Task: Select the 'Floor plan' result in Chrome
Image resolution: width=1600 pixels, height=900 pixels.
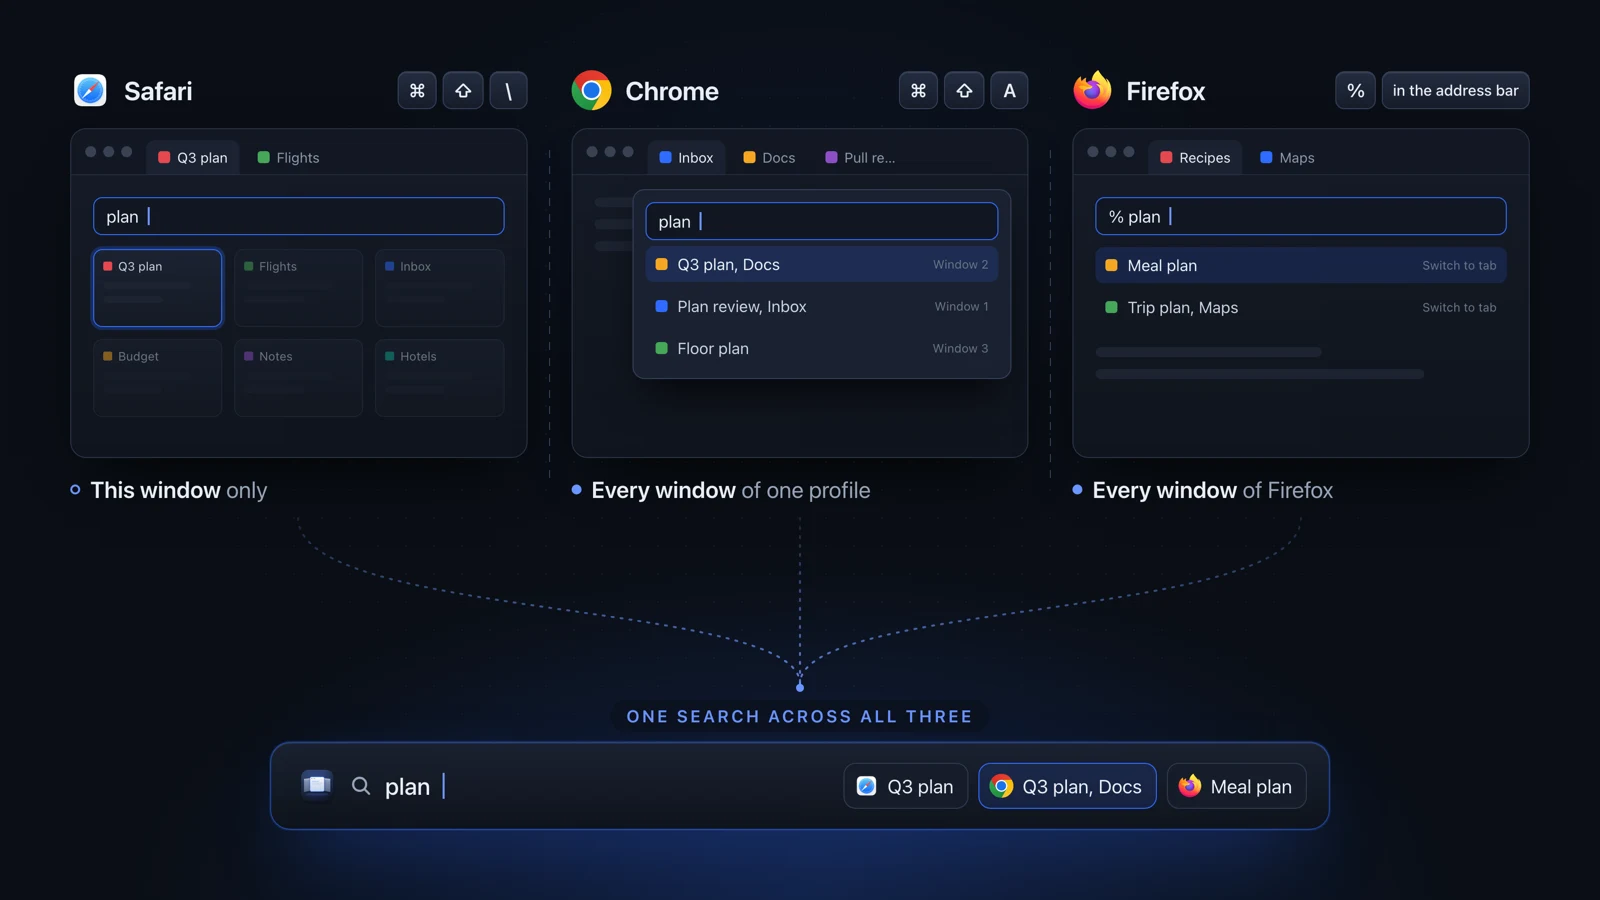Action: (822, 348)
